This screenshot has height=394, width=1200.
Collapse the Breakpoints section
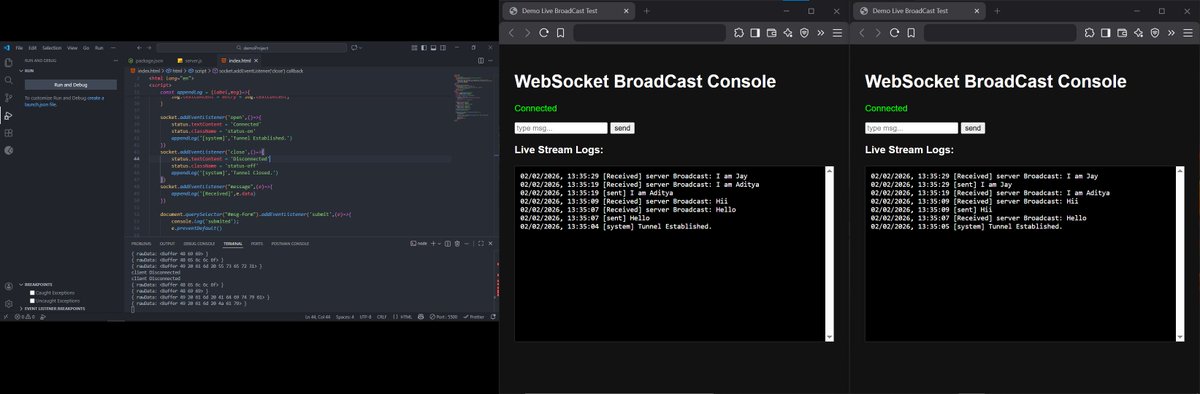pyautogui.click(x=37, y=284)
